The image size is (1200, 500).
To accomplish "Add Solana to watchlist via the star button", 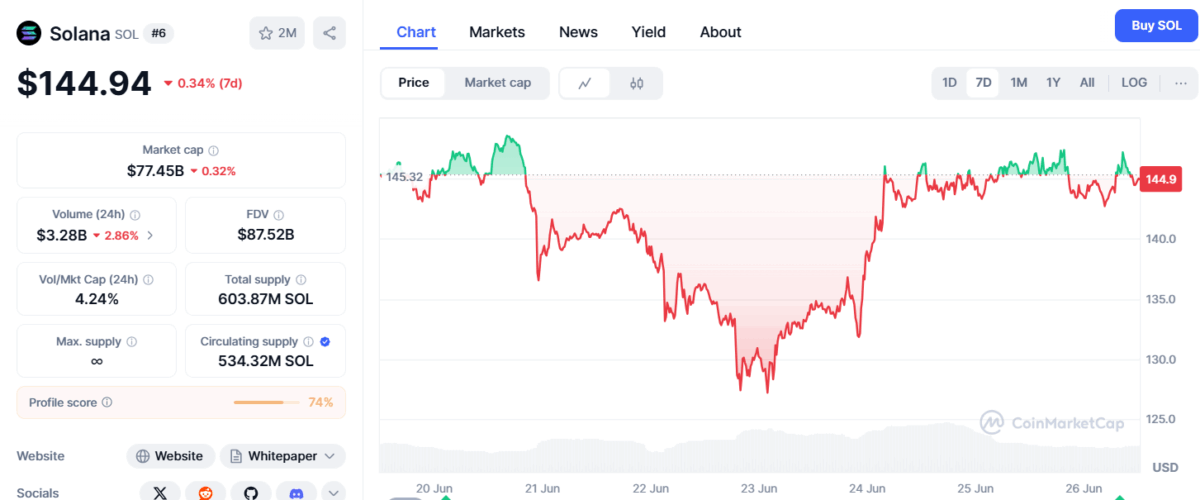I will pyautogui.click(x=277, y=33).
